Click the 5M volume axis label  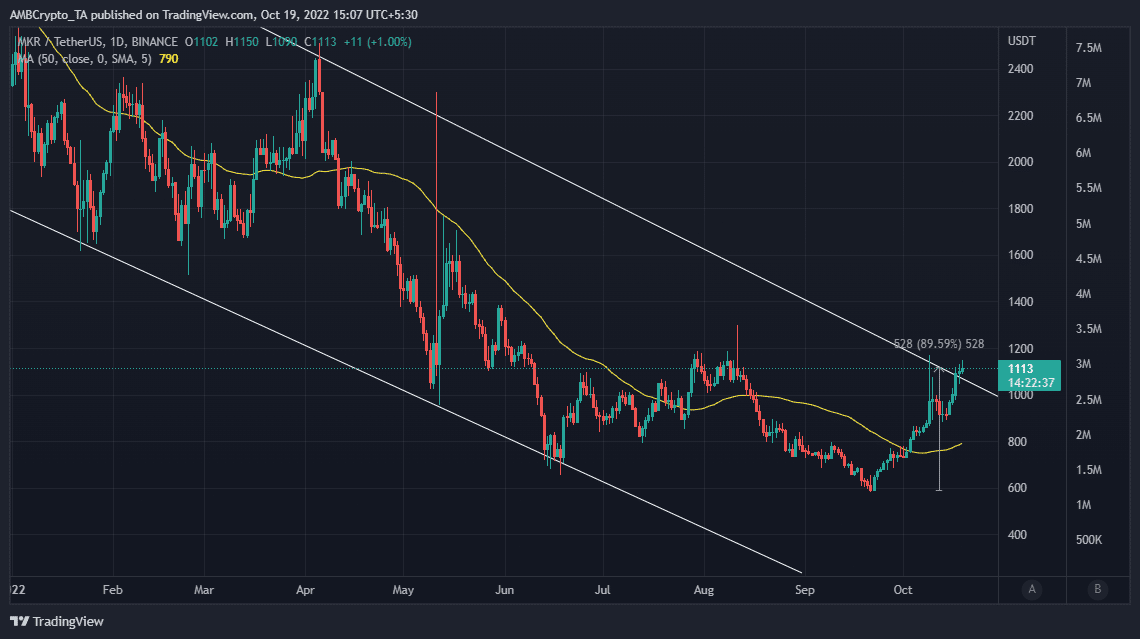tap(1083, 224)
